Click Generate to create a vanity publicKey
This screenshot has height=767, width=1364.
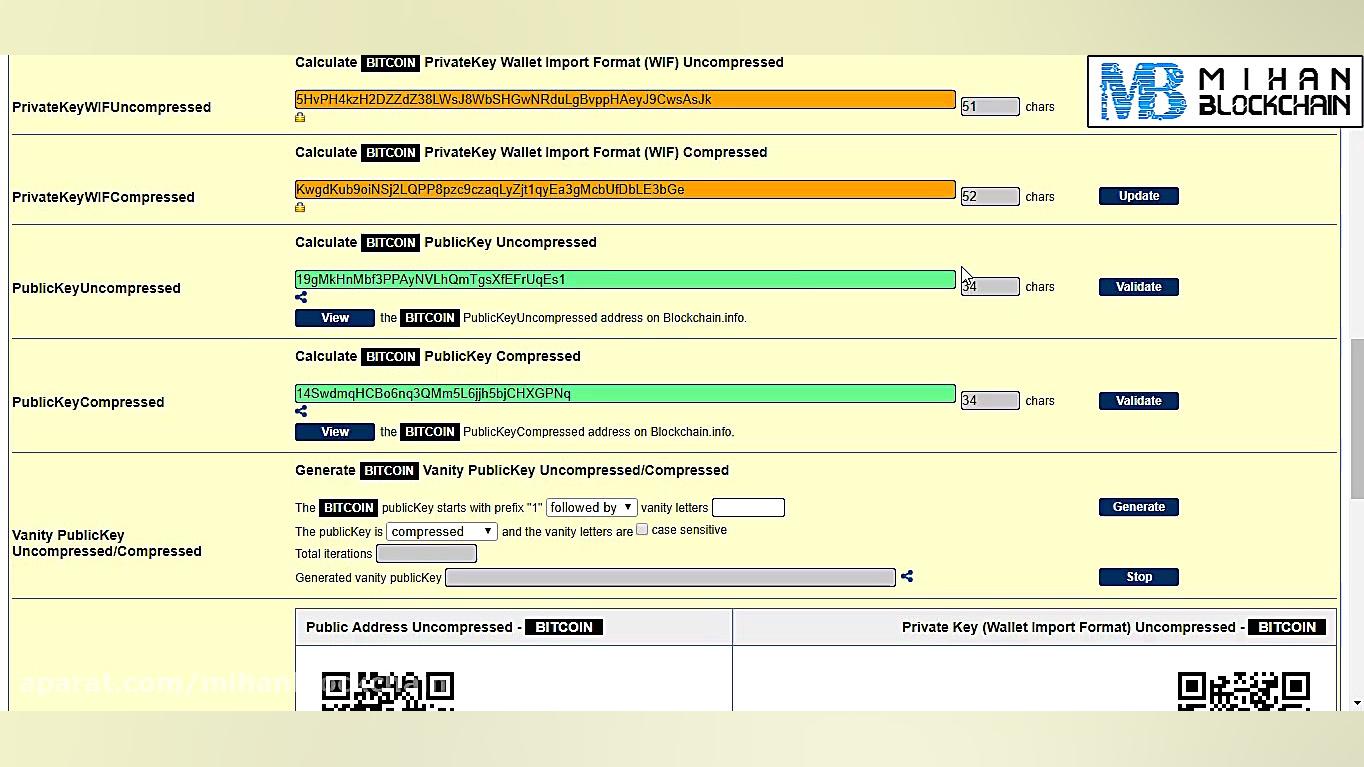point(1139,507)
